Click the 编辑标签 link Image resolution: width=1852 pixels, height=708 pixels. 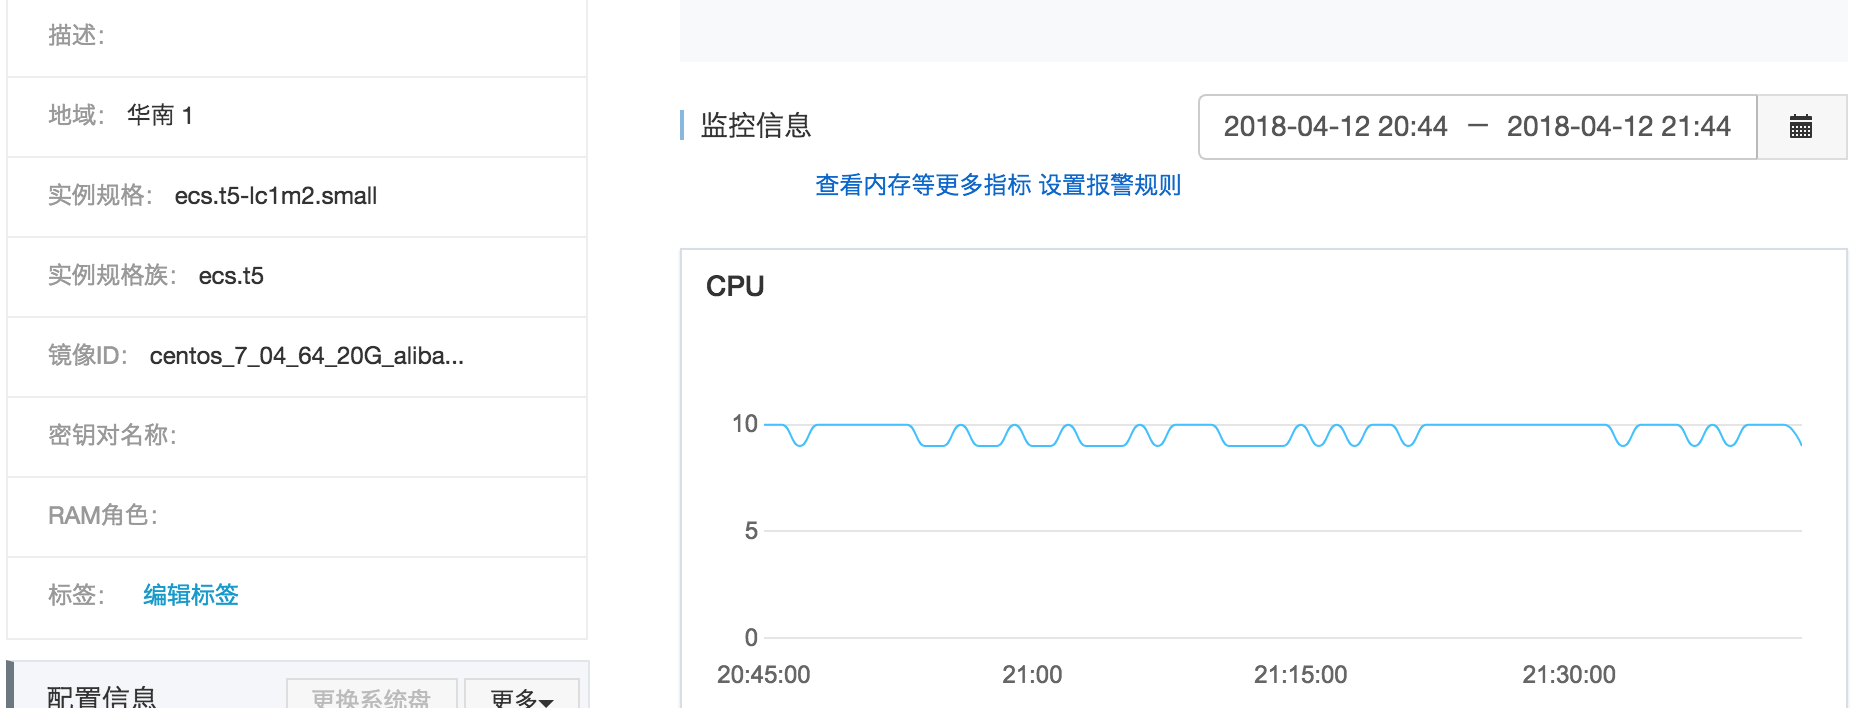tap(191, 595)
